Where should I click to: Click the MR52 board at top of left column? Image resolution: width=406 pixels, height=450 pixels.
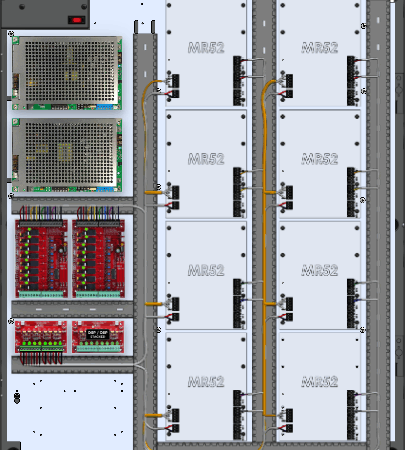(x=206, y=53)
